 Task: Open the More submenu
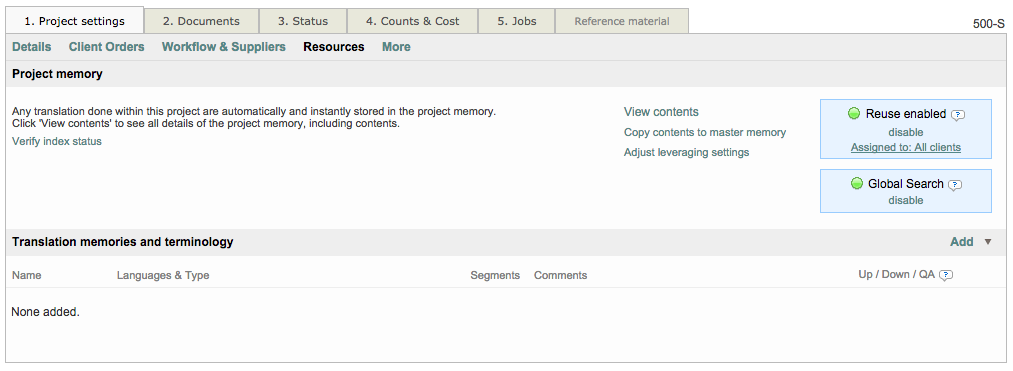point(396,47)
